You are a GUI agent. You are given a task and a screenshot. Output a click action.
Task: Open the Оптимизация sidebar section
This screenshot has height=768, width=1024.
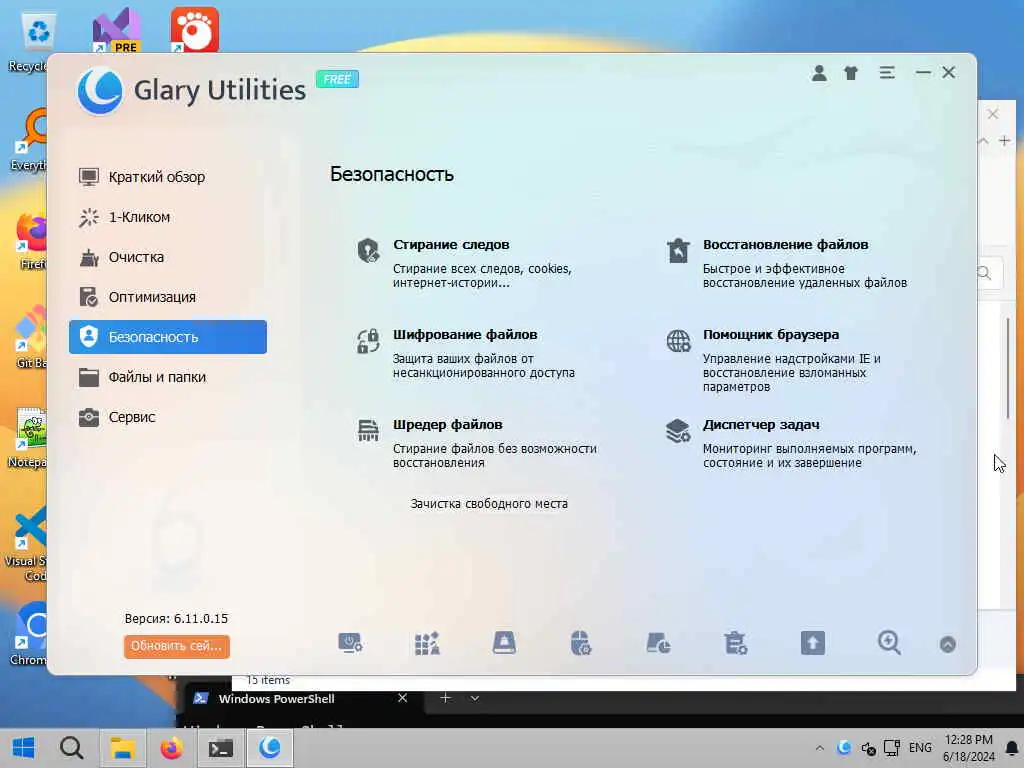[x=168, y=297]
